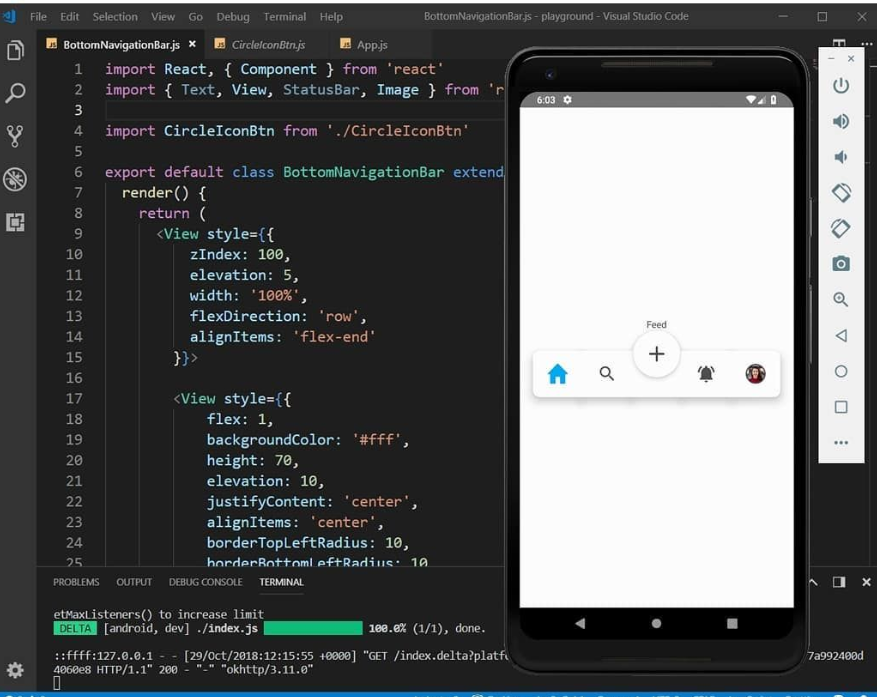This screenshot has height=697, width=877.
Task: Select the BottomNavigationBar.js tab
Action: [x=121, y=45]
